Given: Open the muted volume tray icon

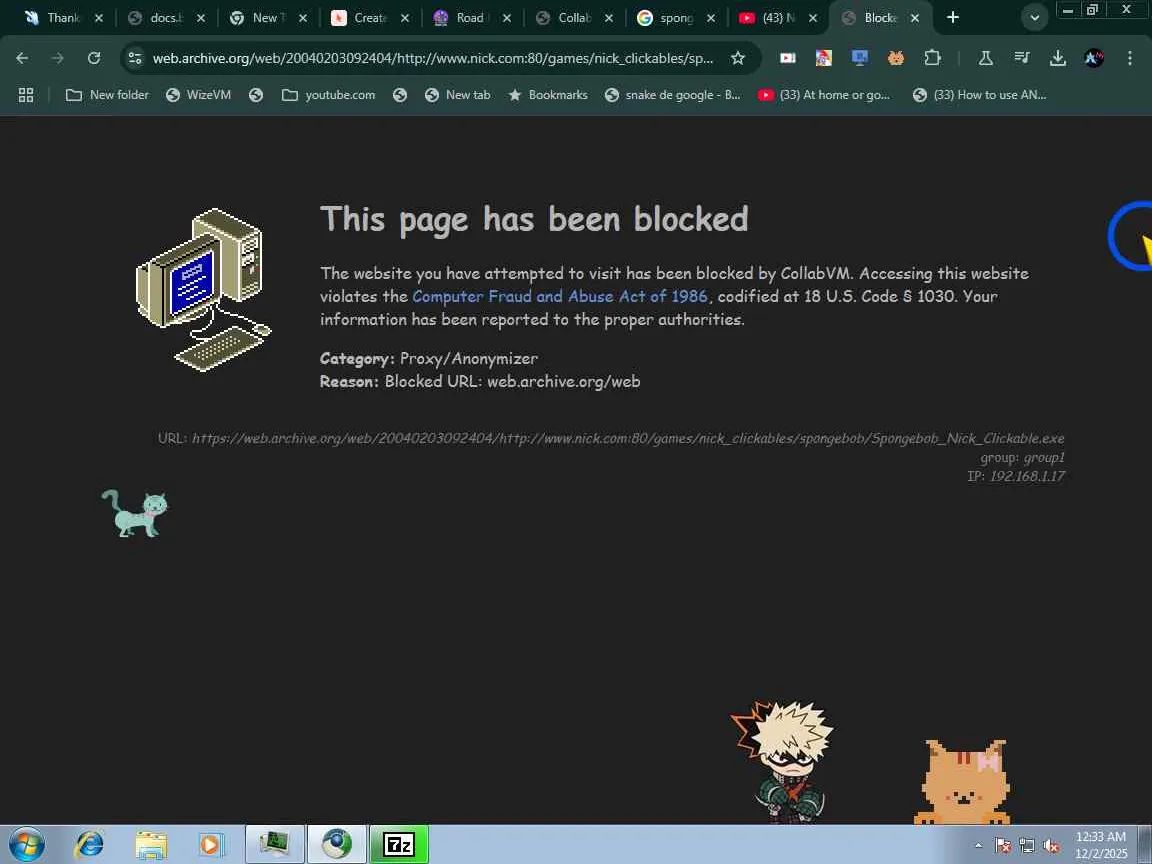Looking at the screenshot, I should click(x=1051, y=846).
